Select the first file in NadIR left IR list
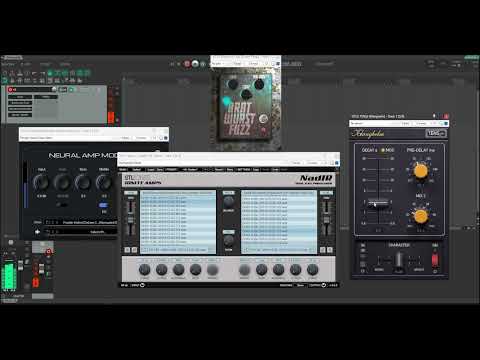Viewport: 480px width, 360px height. [178, 198]
